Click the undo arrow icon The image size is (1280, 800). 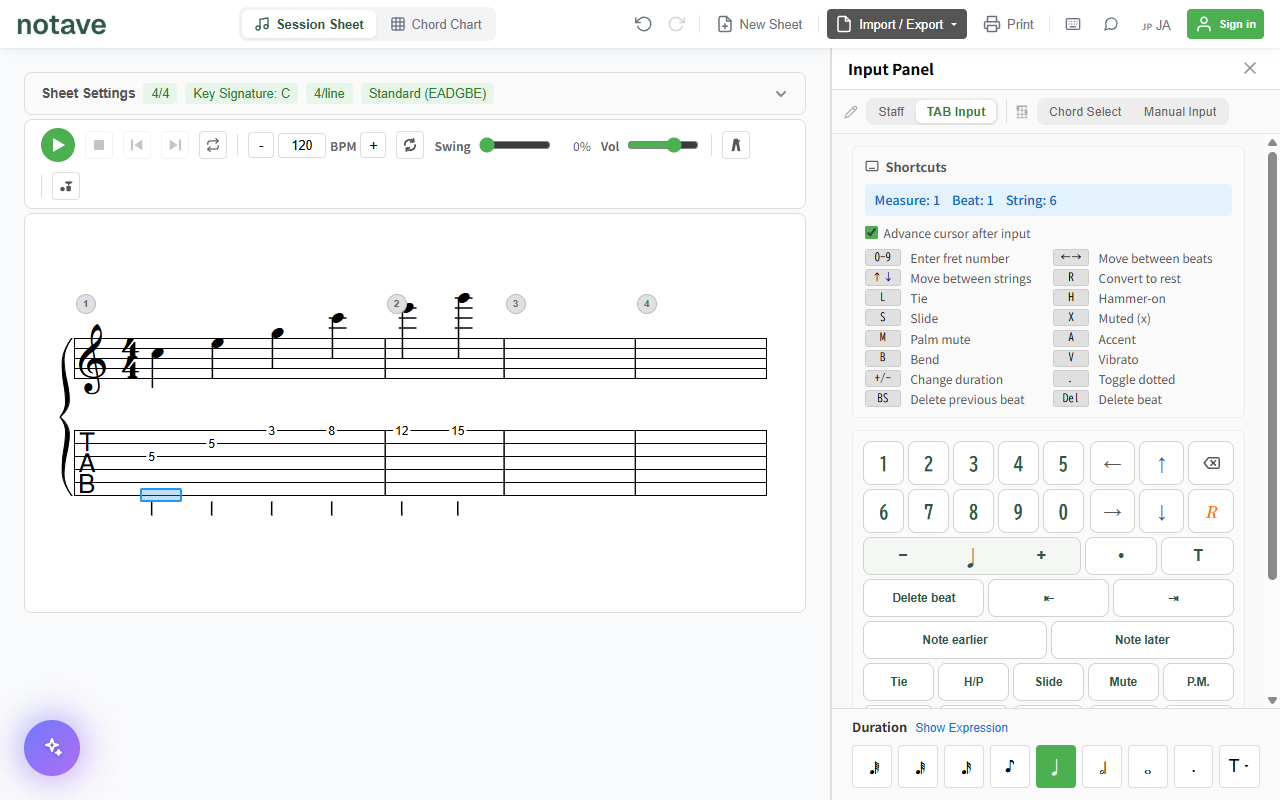pos(643,24)
